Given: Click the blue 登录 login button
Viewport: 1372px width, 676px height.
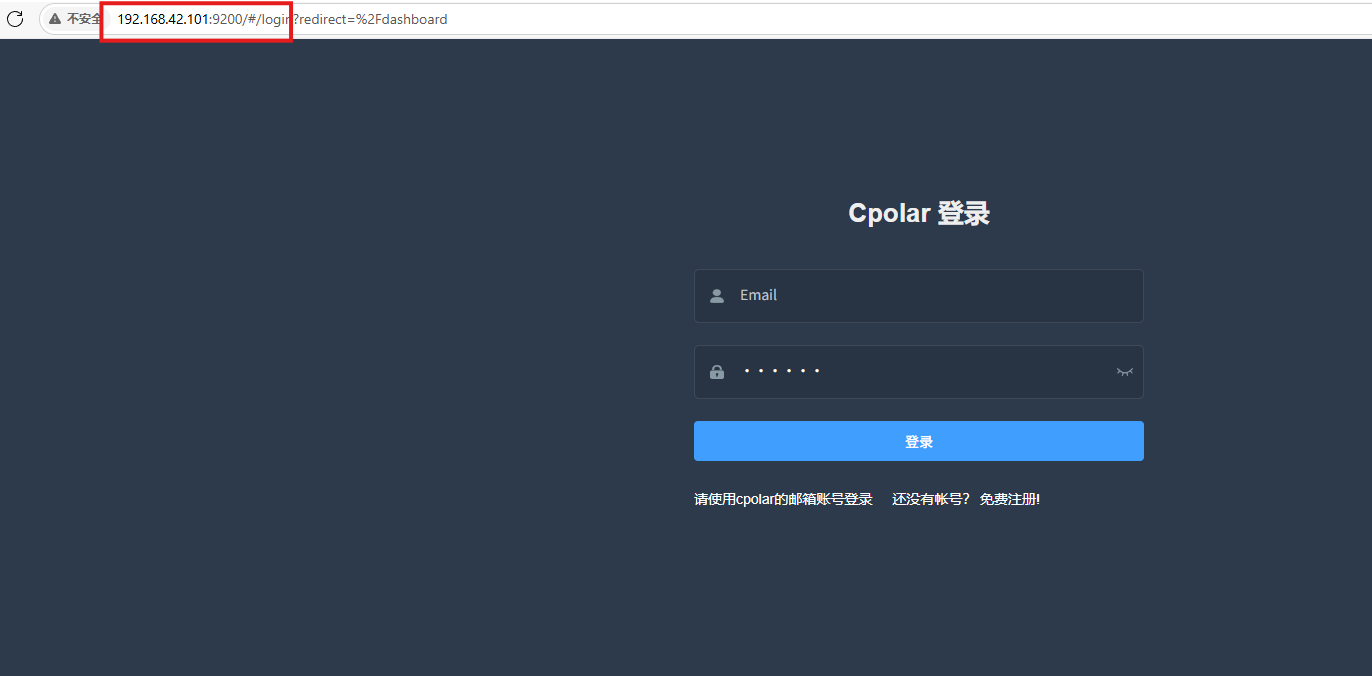Looking at the screenshot, I should point(918,440).
